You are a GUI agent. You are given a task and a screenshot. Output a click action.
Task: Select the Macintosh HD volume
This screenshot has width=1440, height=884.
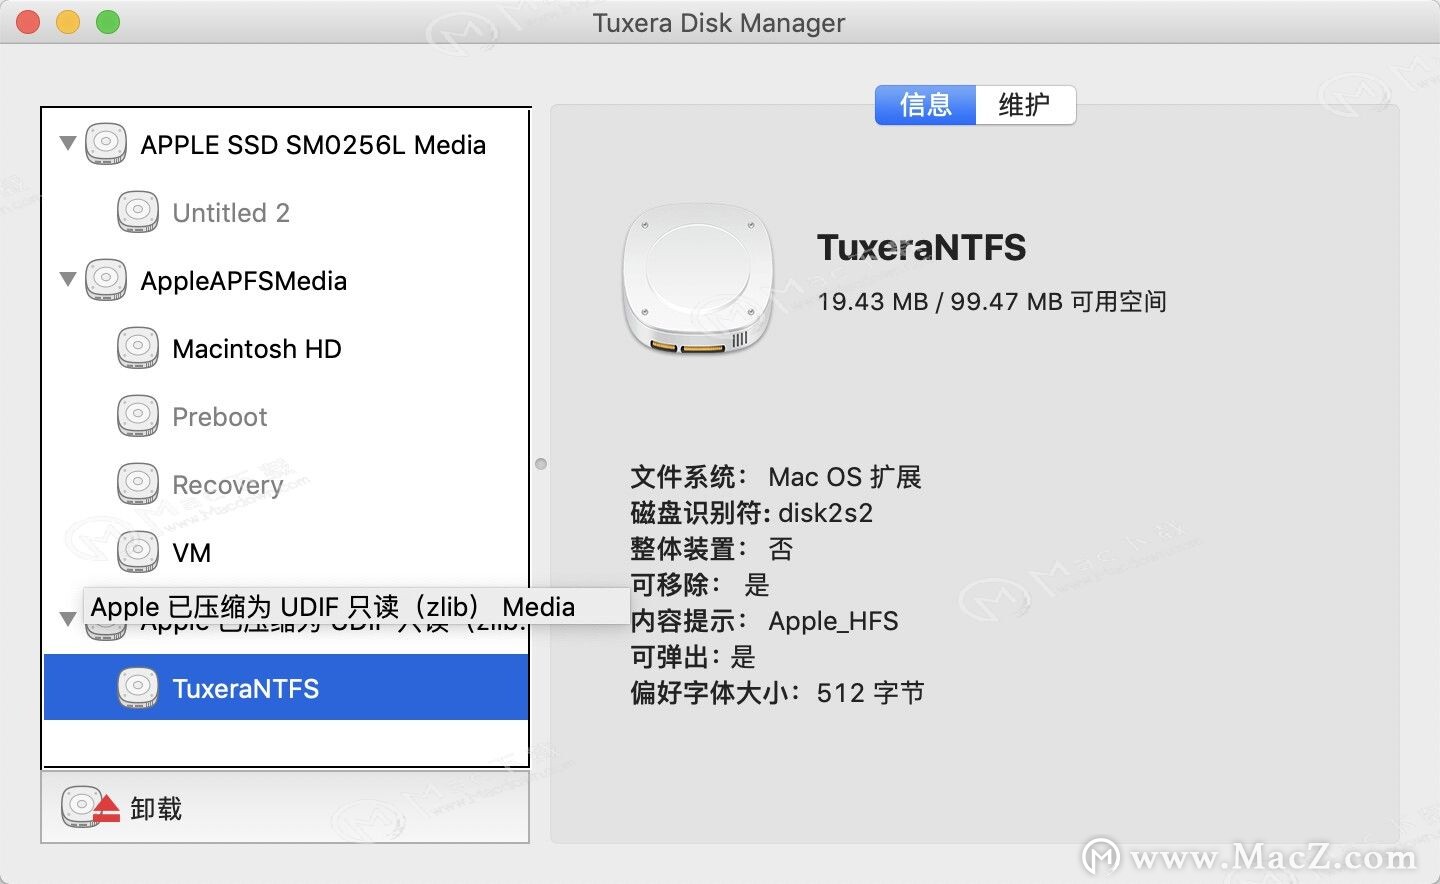pos(286,348)
